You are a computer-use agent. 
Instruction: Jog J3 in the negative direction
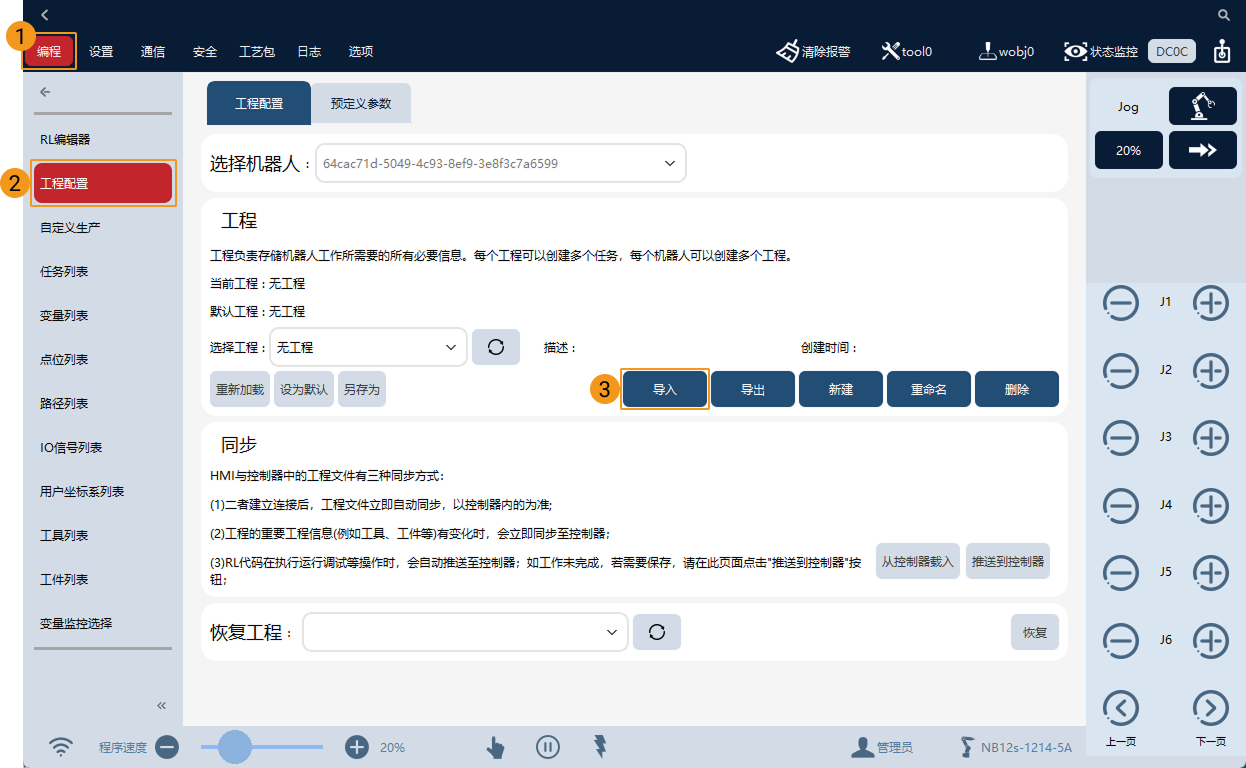coord(1120,438)
